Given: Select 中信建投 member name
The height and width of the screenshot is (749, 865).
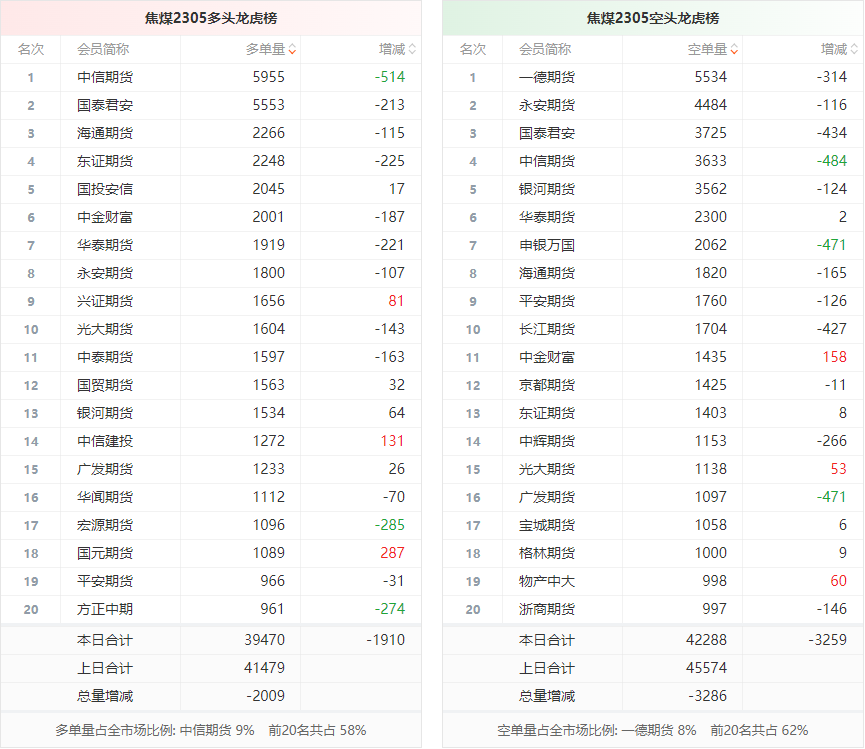Looking at the screenshot, I should tap(105, 441).
